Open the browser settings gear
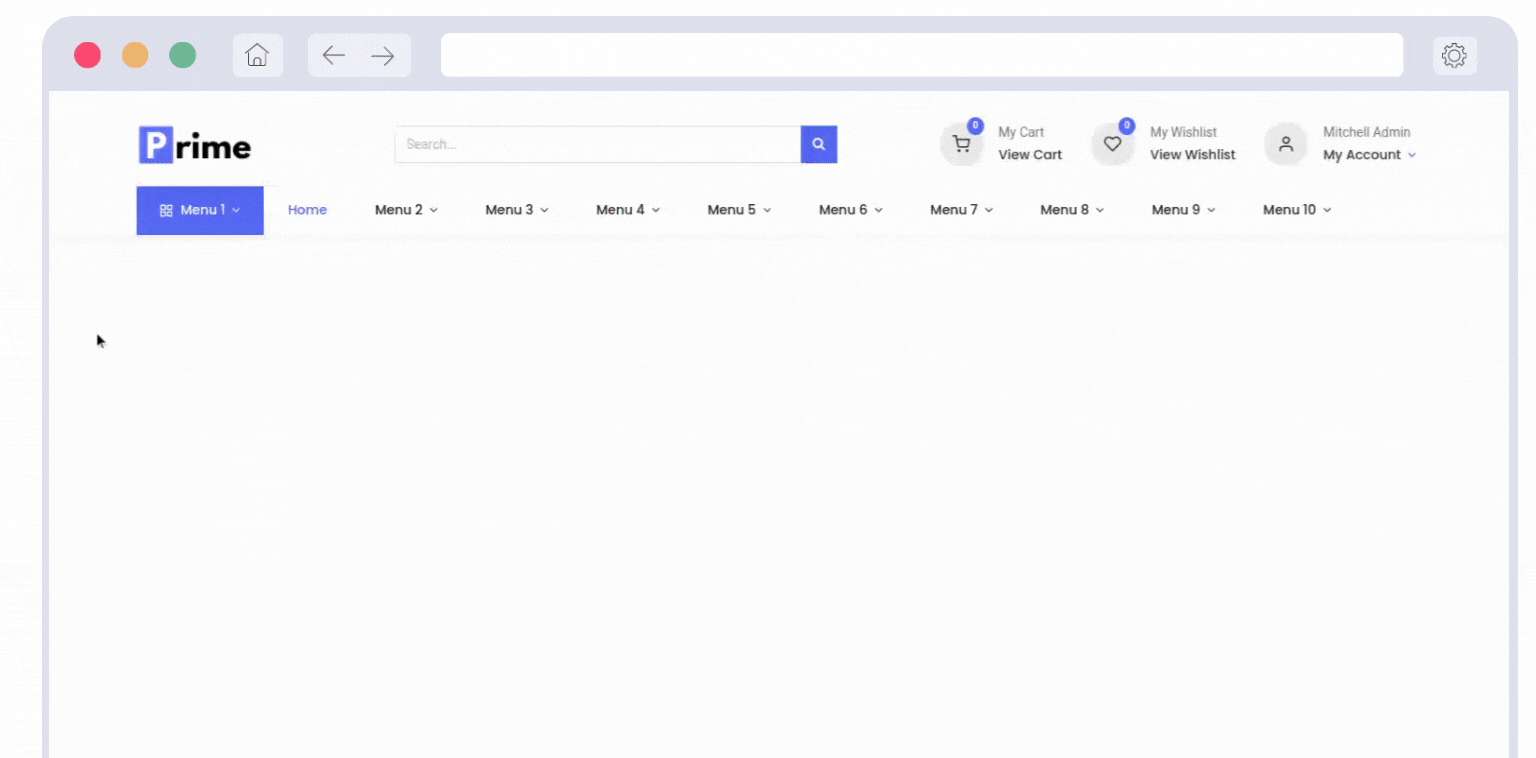 click(x=1454, y=56)
